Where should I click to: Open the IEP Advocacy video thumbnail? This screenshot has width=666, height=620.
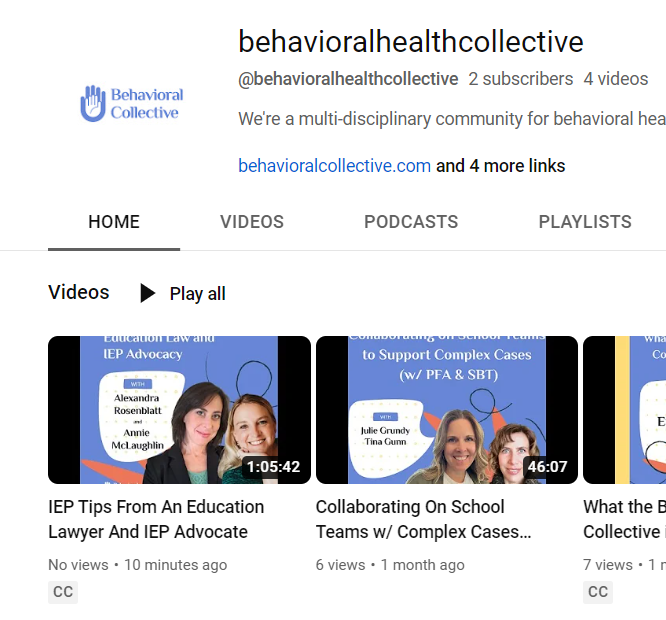pyautogui.click(x=179, y=410)
